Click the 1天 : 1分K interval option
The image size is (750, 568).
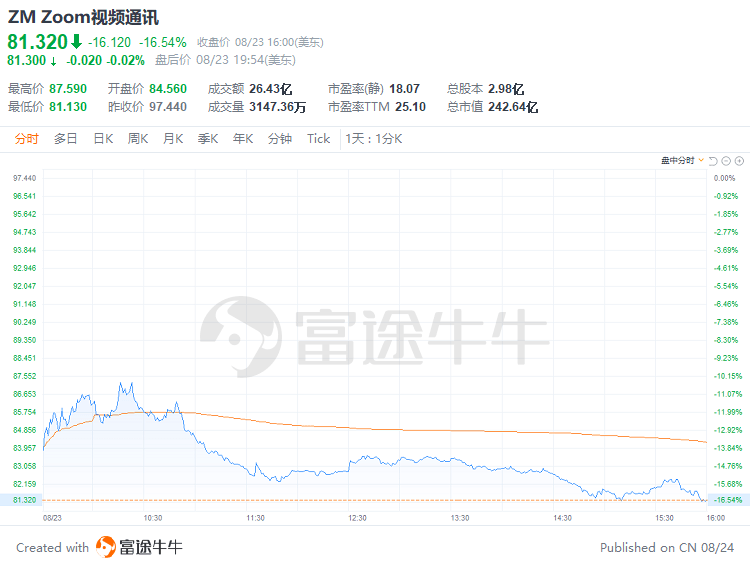[374, 139]
